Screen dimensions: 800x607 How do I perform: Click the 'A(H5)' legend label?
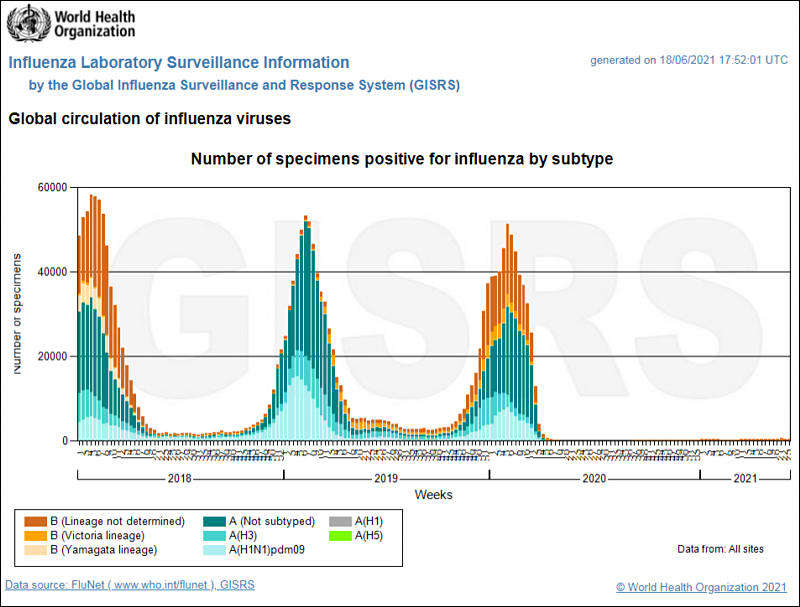click(369, 536)
